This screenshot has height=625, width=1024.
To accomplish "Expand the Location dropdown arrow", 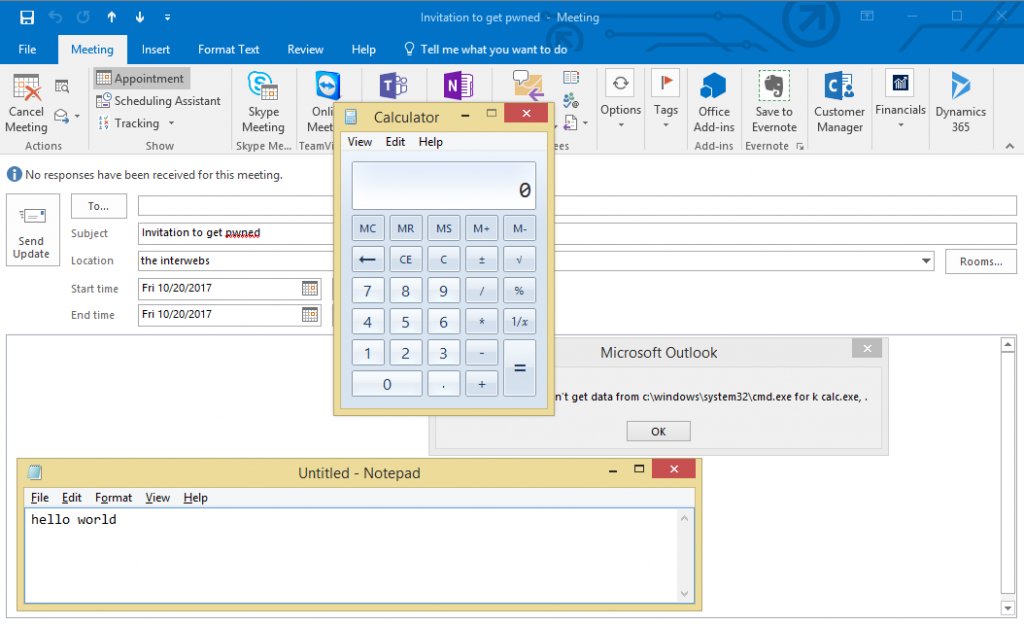I will click(926, 261).
